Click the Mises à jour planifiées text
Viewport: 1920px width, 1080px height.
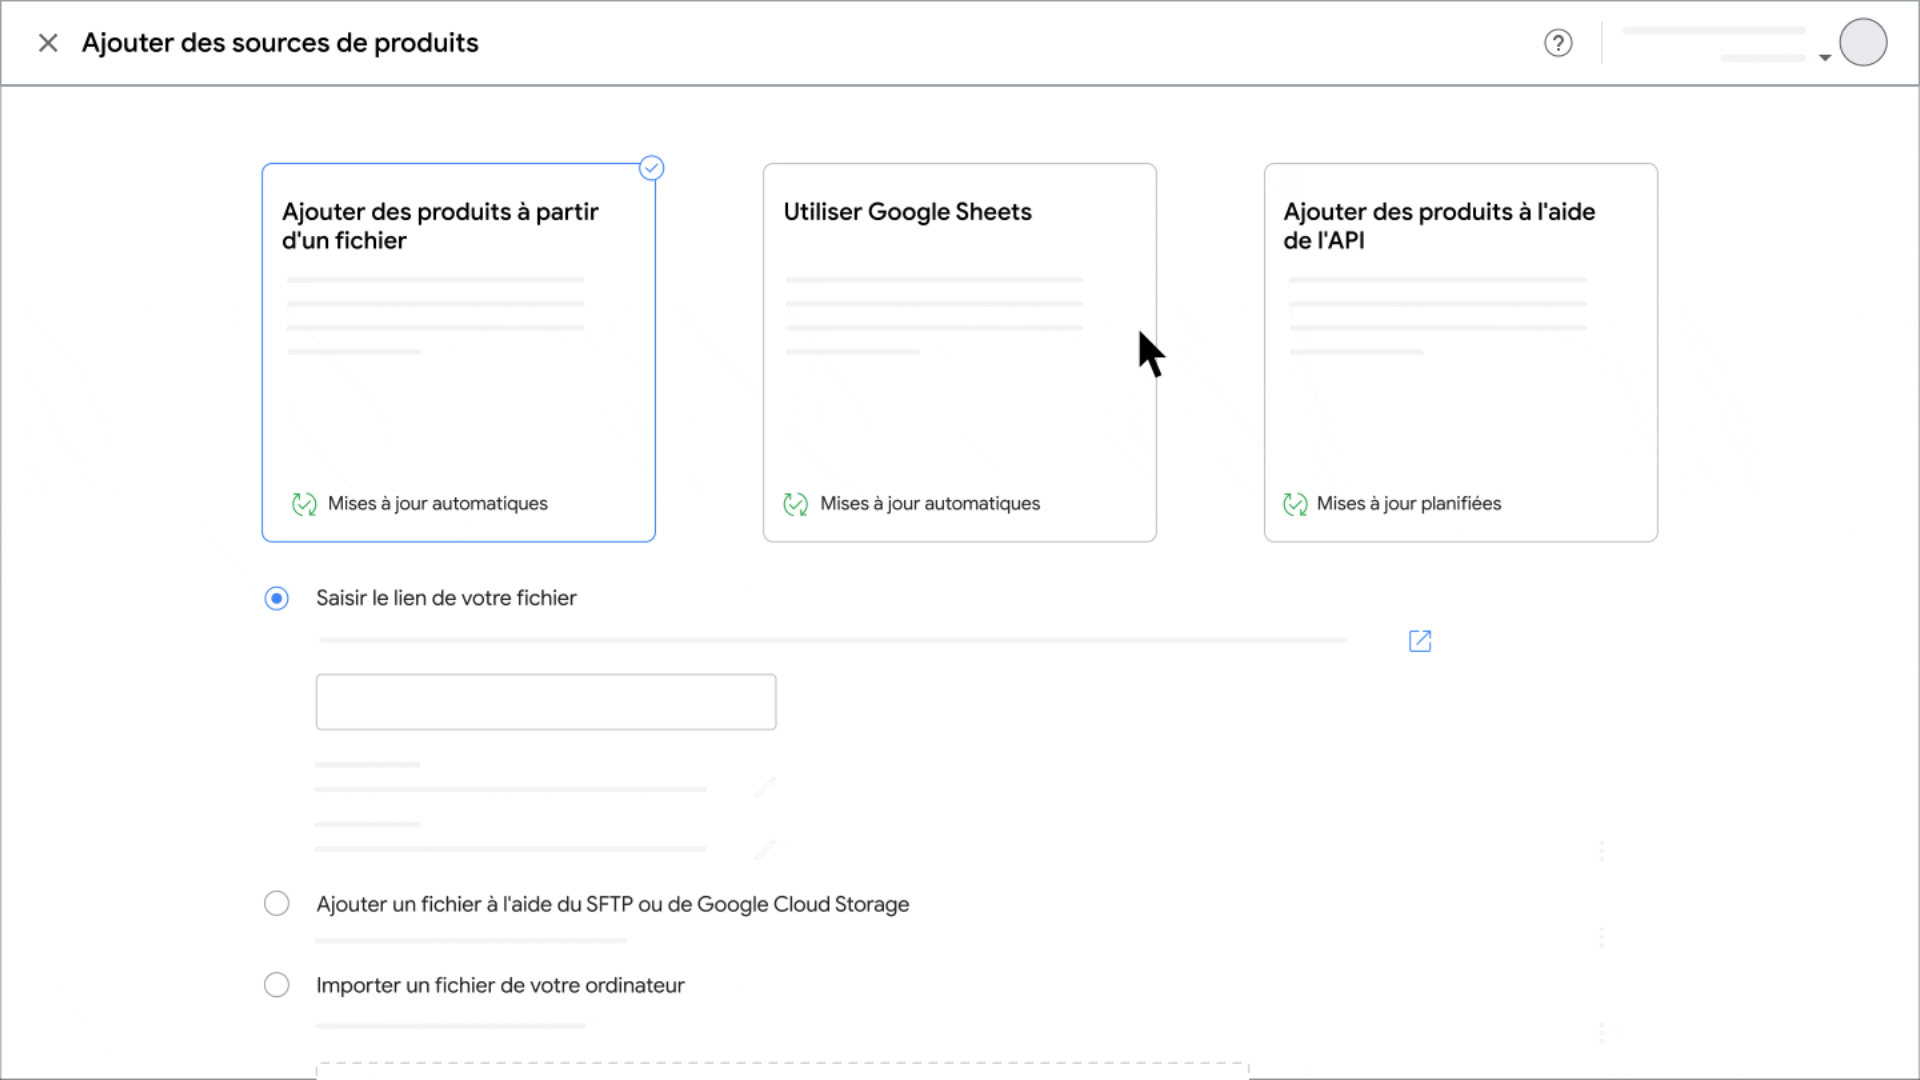point(1408,503)
